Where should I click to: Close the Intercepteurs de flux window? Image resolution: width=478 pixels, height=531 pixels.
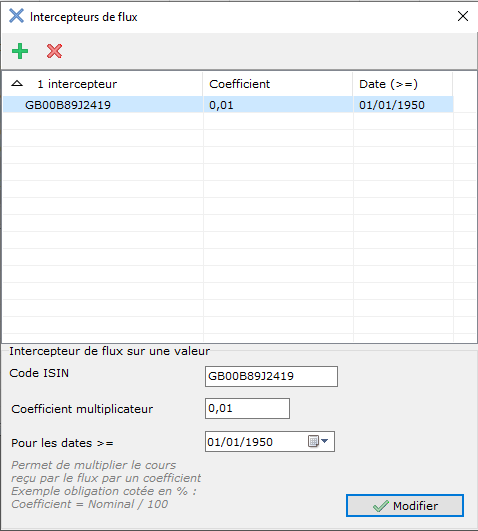coord(463,16)
